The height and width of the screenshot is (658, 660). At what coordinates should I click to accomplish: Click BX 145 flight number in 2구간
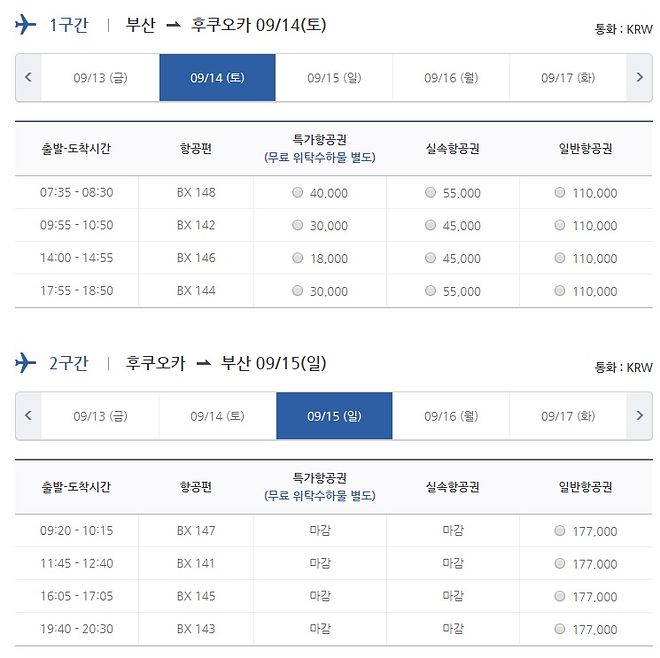point(196,596)
